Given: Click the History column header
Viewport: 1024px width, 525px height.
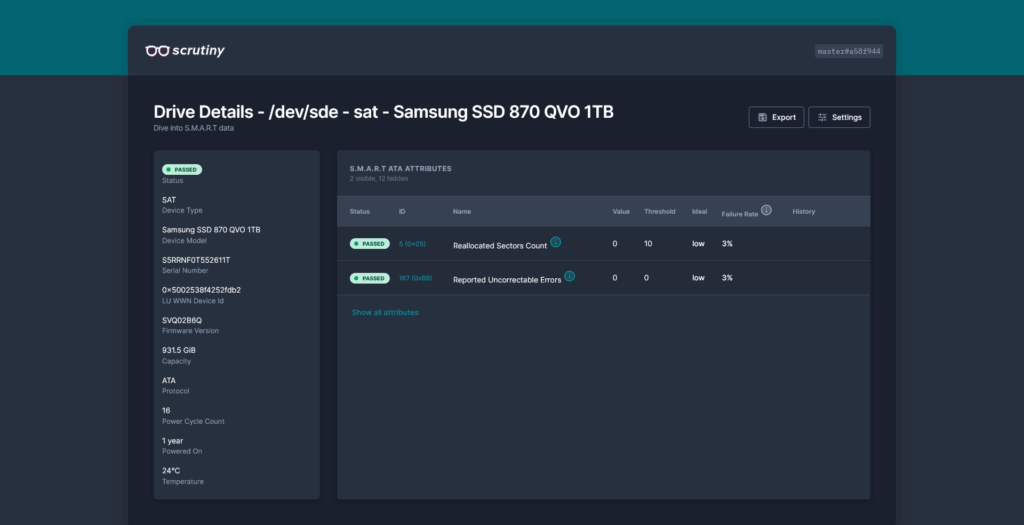Looking at the screenshot, I should point(804,212).
